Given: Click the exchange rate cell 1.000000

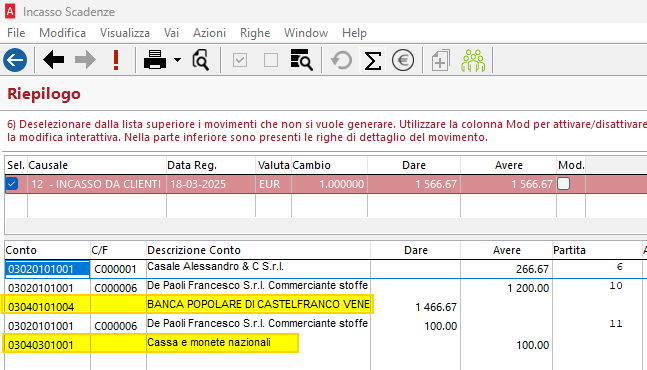Looking at the screenshot, I should [x=329, y=184].
